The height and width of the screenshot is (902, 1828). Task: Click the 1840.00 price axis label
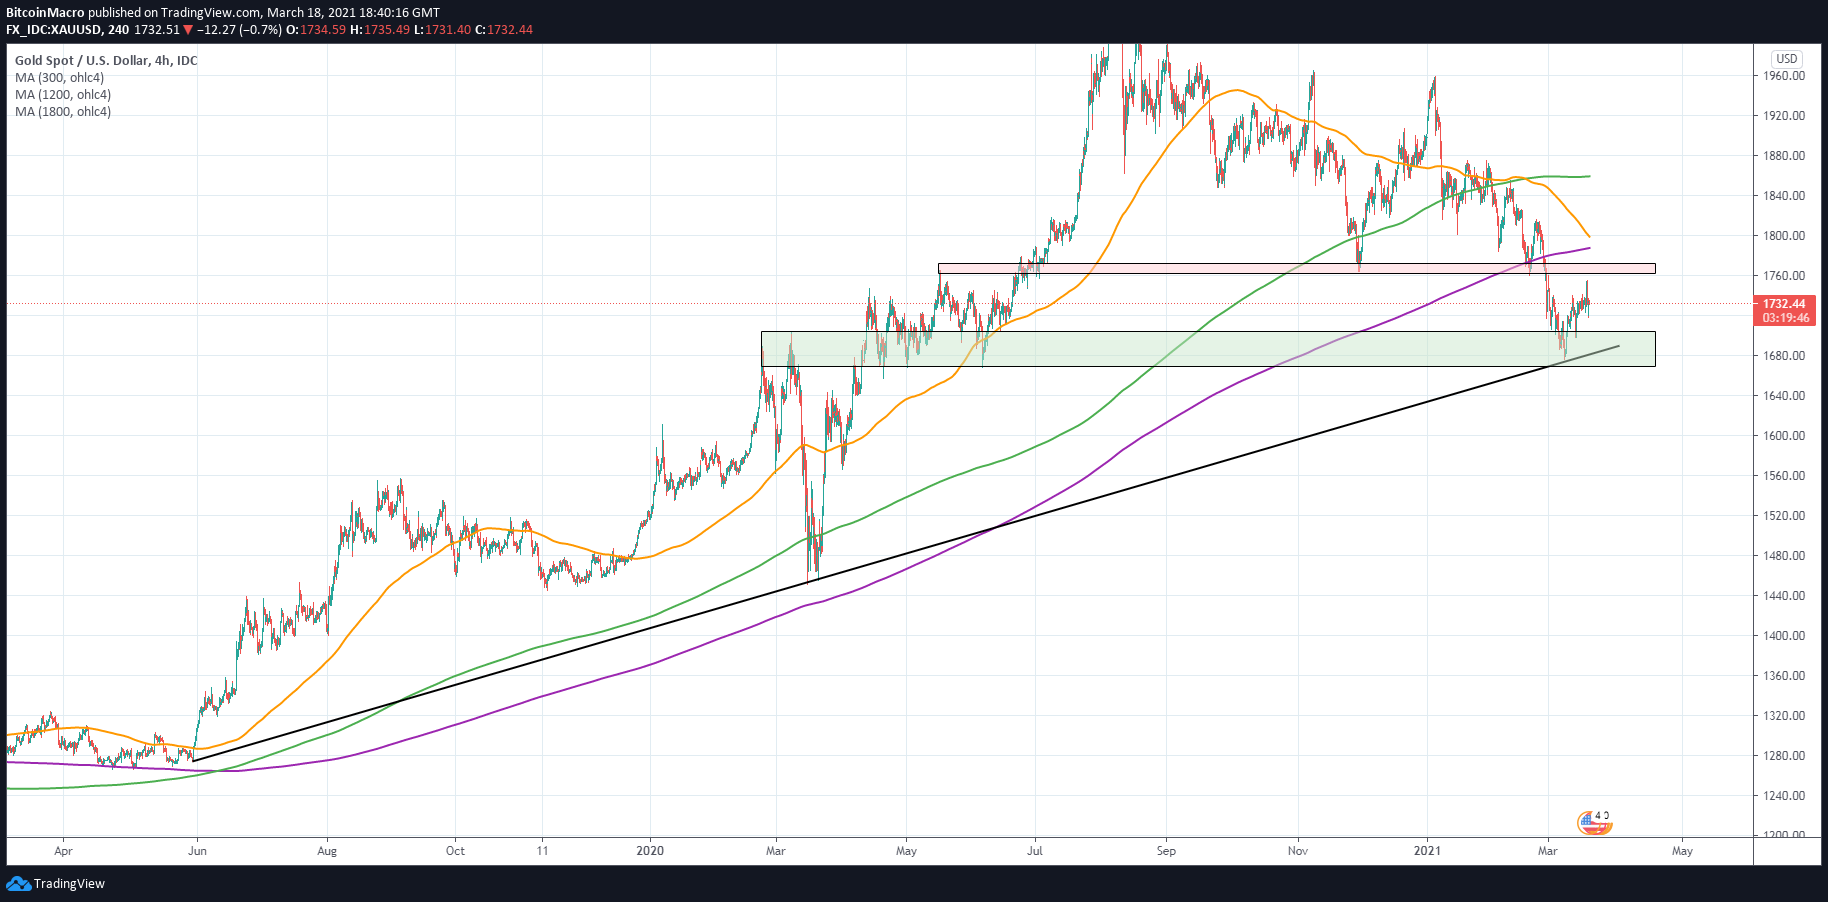click(x=1784, y=196)
